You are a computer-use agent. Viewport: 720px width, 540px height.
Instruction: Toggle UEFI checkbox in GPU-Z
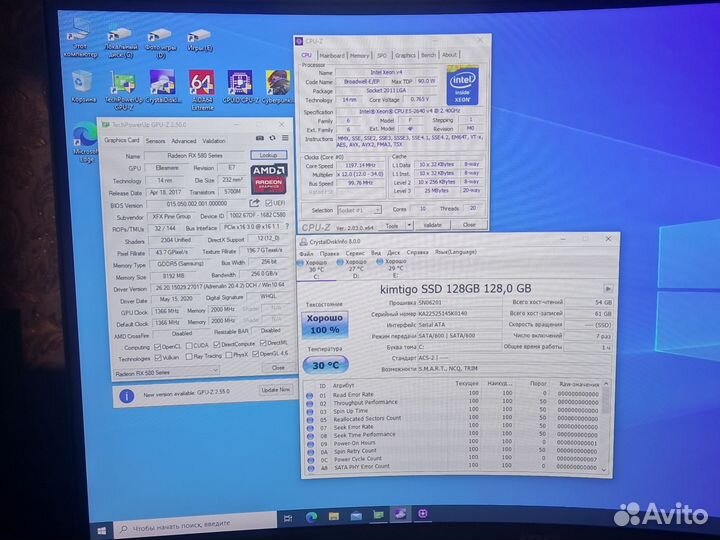click(x=269, y=202)
